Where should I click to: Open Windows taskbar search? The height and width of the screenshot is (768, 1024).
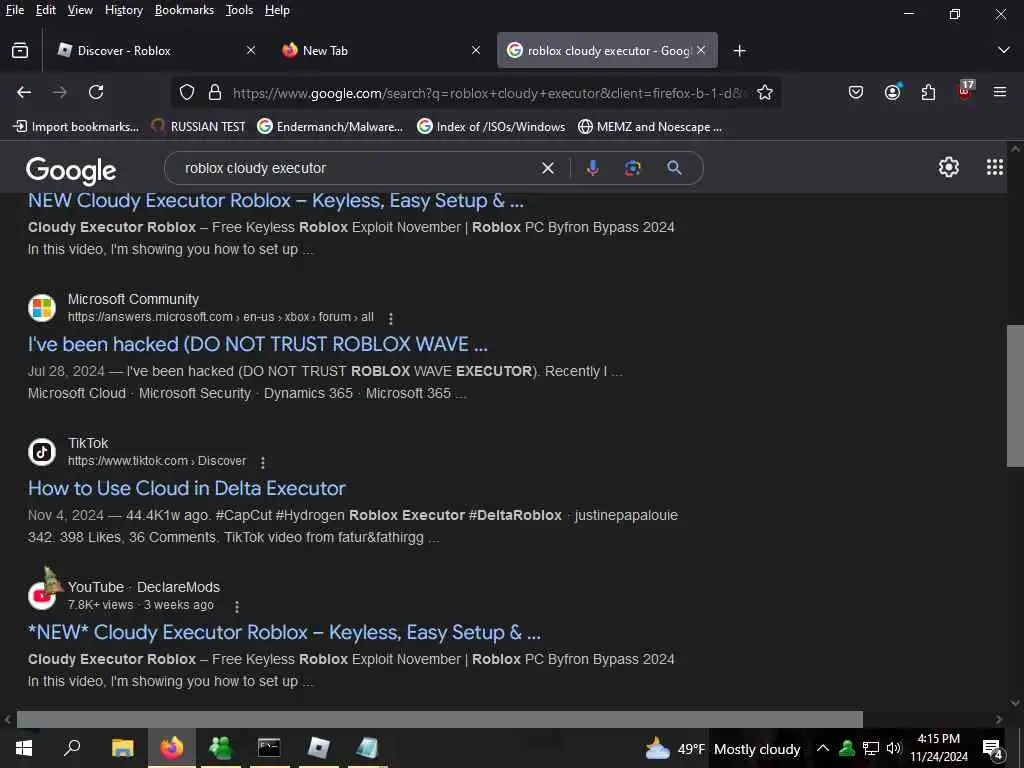[72, 748]
